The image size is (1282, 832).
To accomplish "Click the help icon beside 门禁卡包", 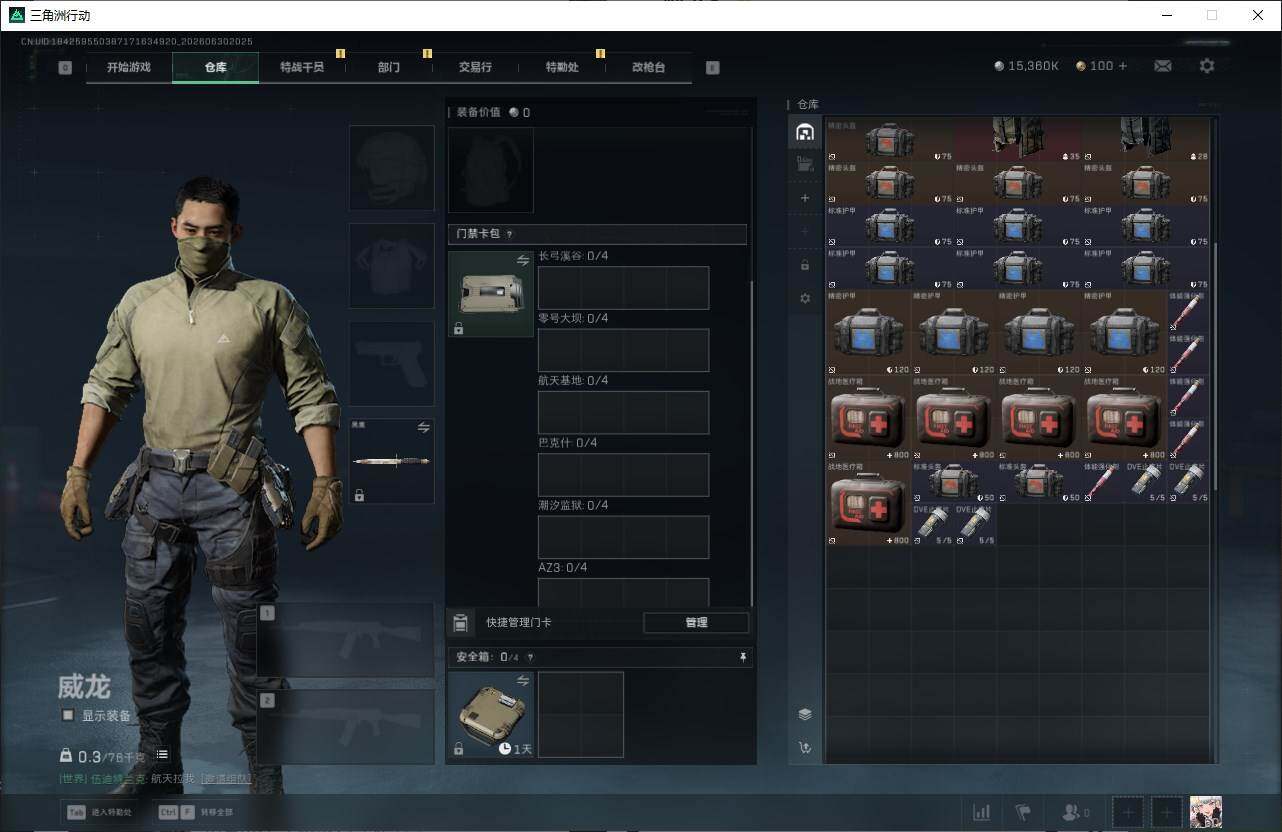I will pyautogui.click(x=509, y=234).
